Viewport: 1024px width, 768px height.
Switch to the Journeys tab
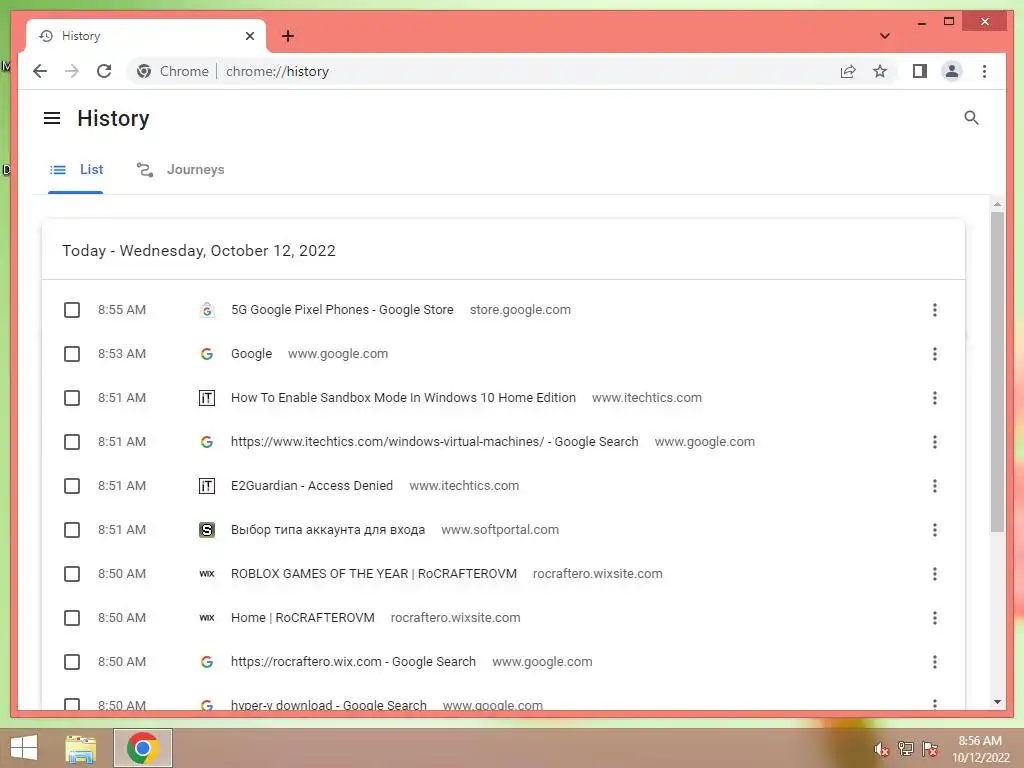(x=180, y=170)
